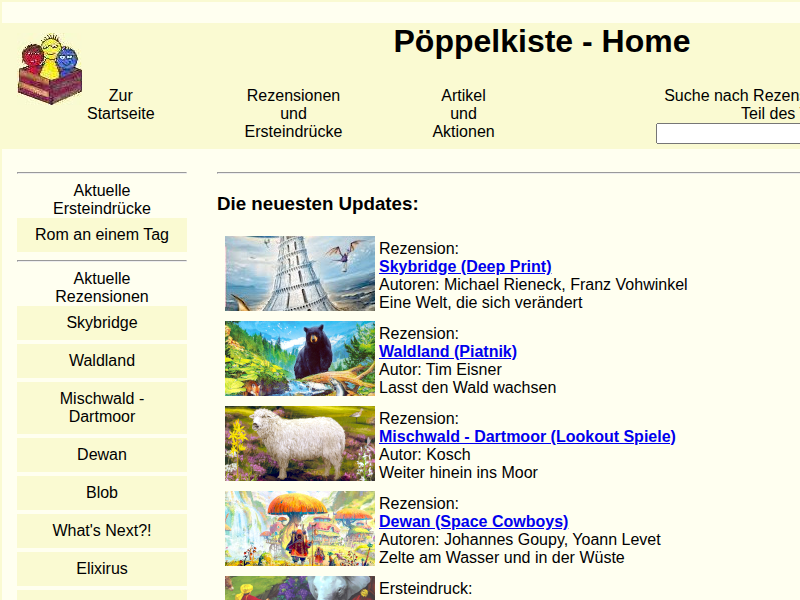
Task: Open the Blob sidebar entry
Action: (102, 493)
